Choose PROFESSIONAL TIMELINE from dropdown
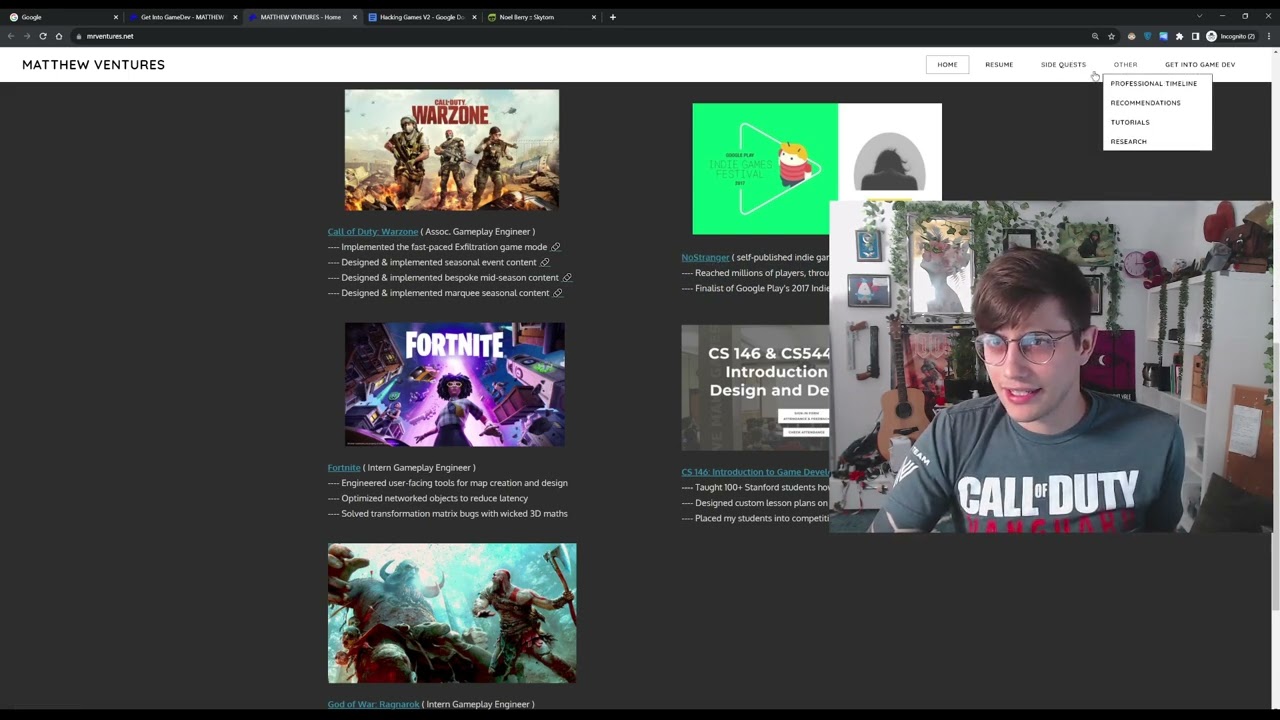1280x720 pixels. (x=1154, y=84)
